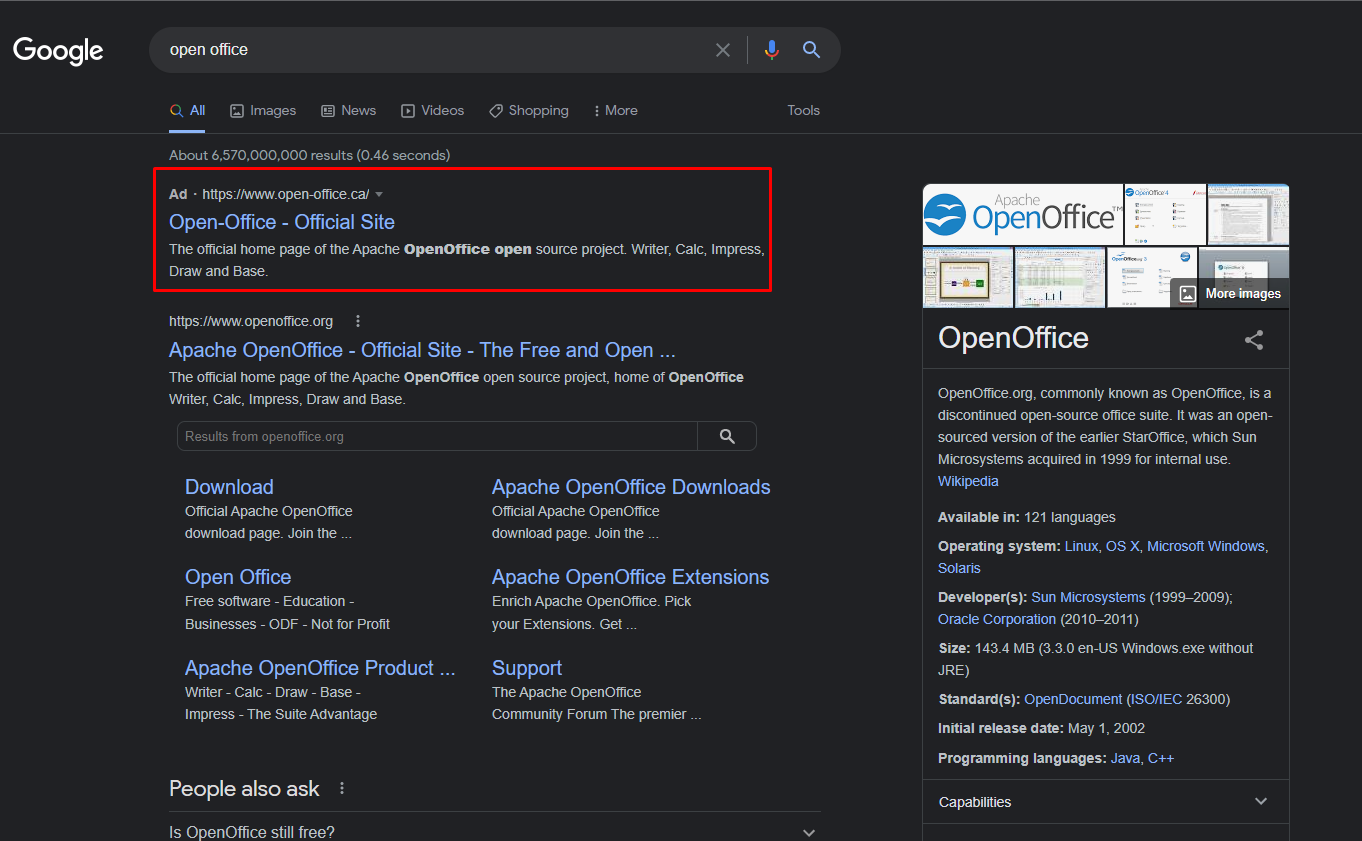Switch to the Videos tab

432,110
